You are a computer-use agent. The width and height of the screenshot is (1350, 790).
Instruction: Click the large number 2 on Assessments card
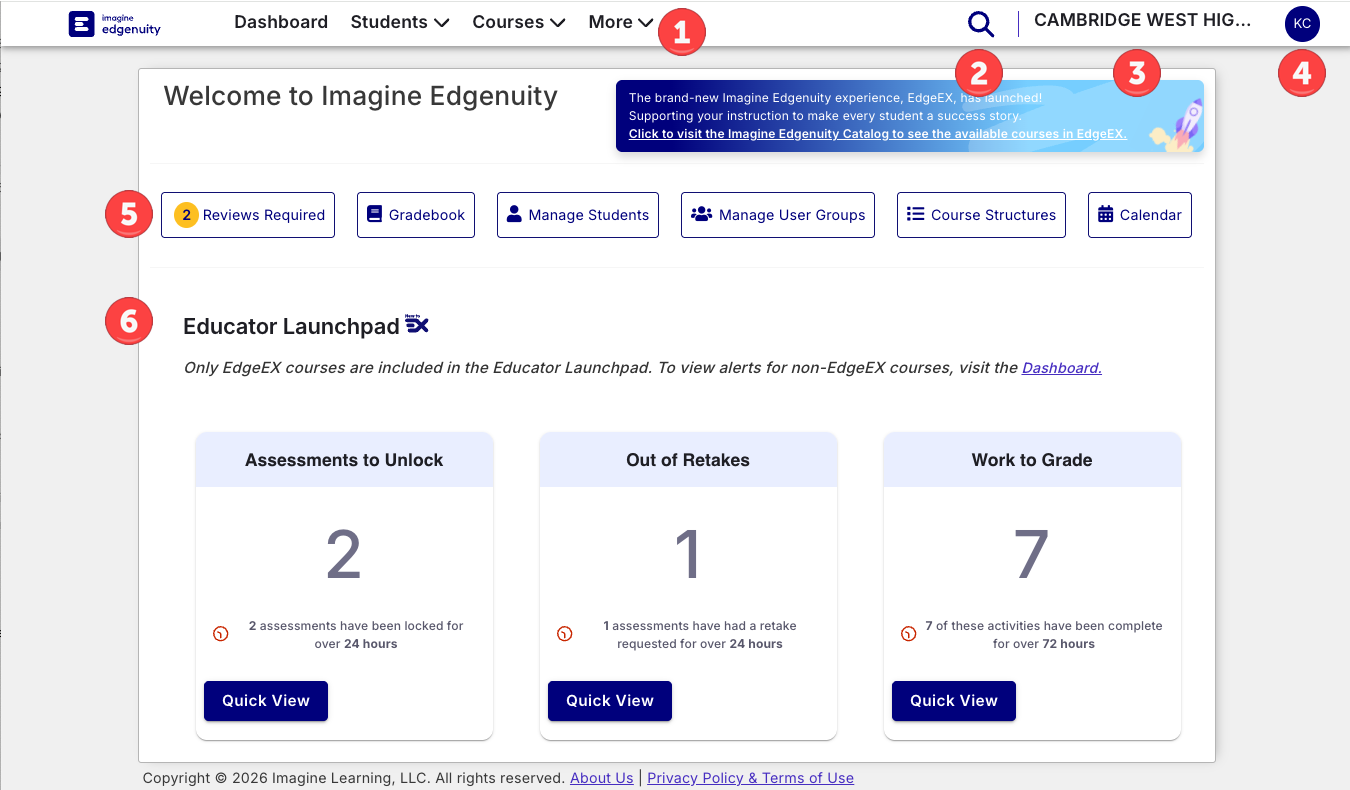pyautogui.click(x=344, y=555)
